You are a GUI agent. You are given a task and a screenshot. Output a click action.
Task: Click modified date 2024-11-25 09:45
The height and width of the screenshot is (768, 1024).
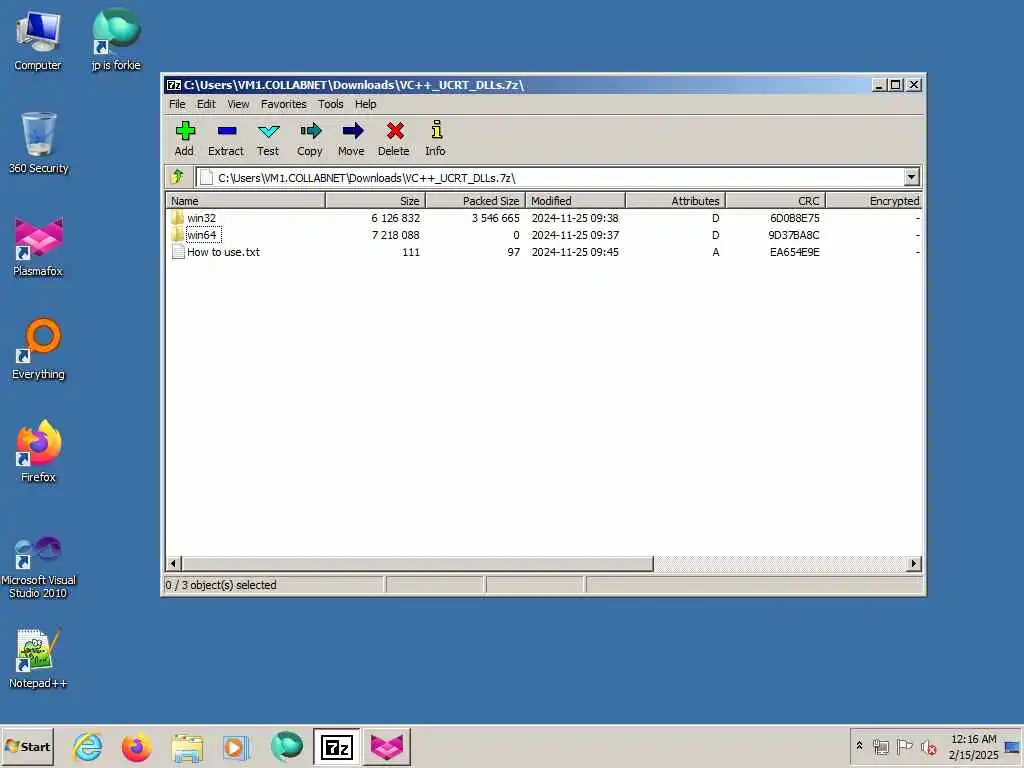point(575,251)
